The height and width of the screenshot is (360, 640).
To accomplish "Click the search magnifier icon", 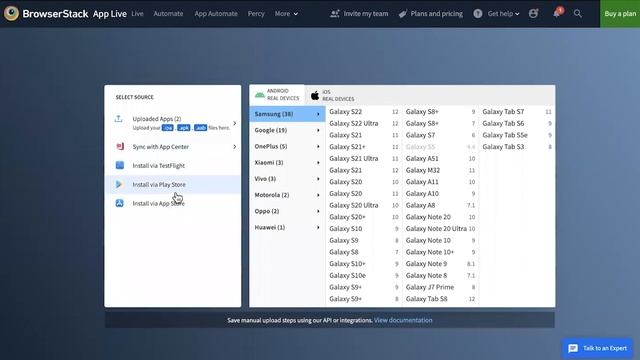I will click(578, 13).
